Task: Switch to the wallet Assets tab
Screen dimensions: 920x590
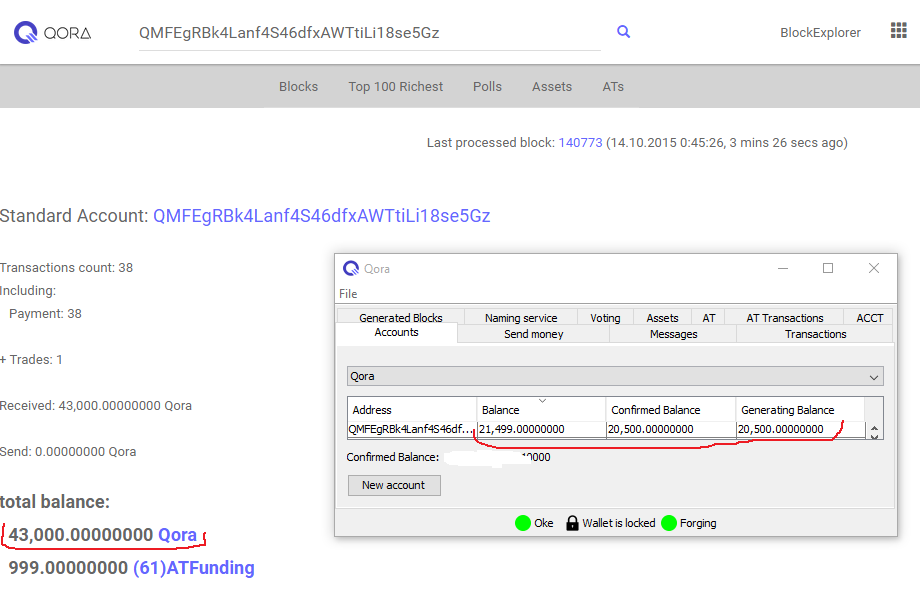Action: pos(662,317)
